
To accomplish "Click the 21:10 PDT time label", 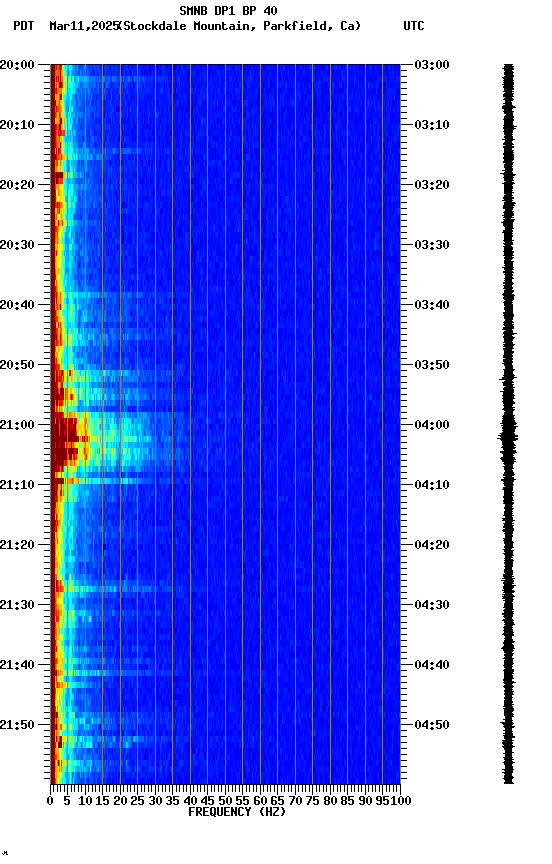I will [17, 485].
